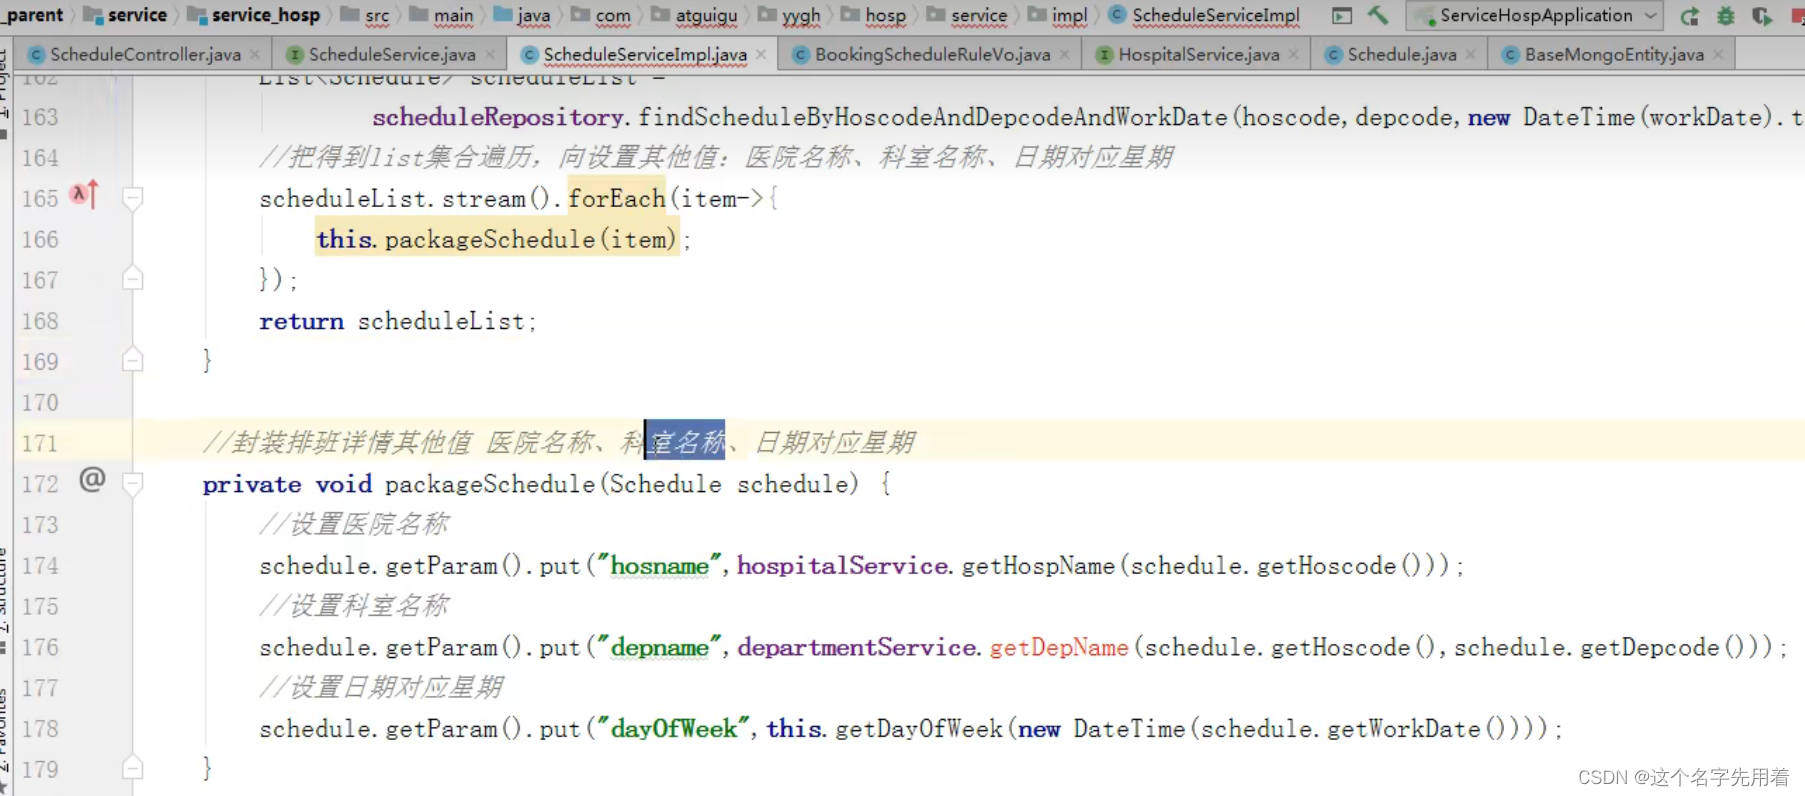Click line number 163 in the gutter
Viewport: 1805px width, 796px height.
coord(40,117)
